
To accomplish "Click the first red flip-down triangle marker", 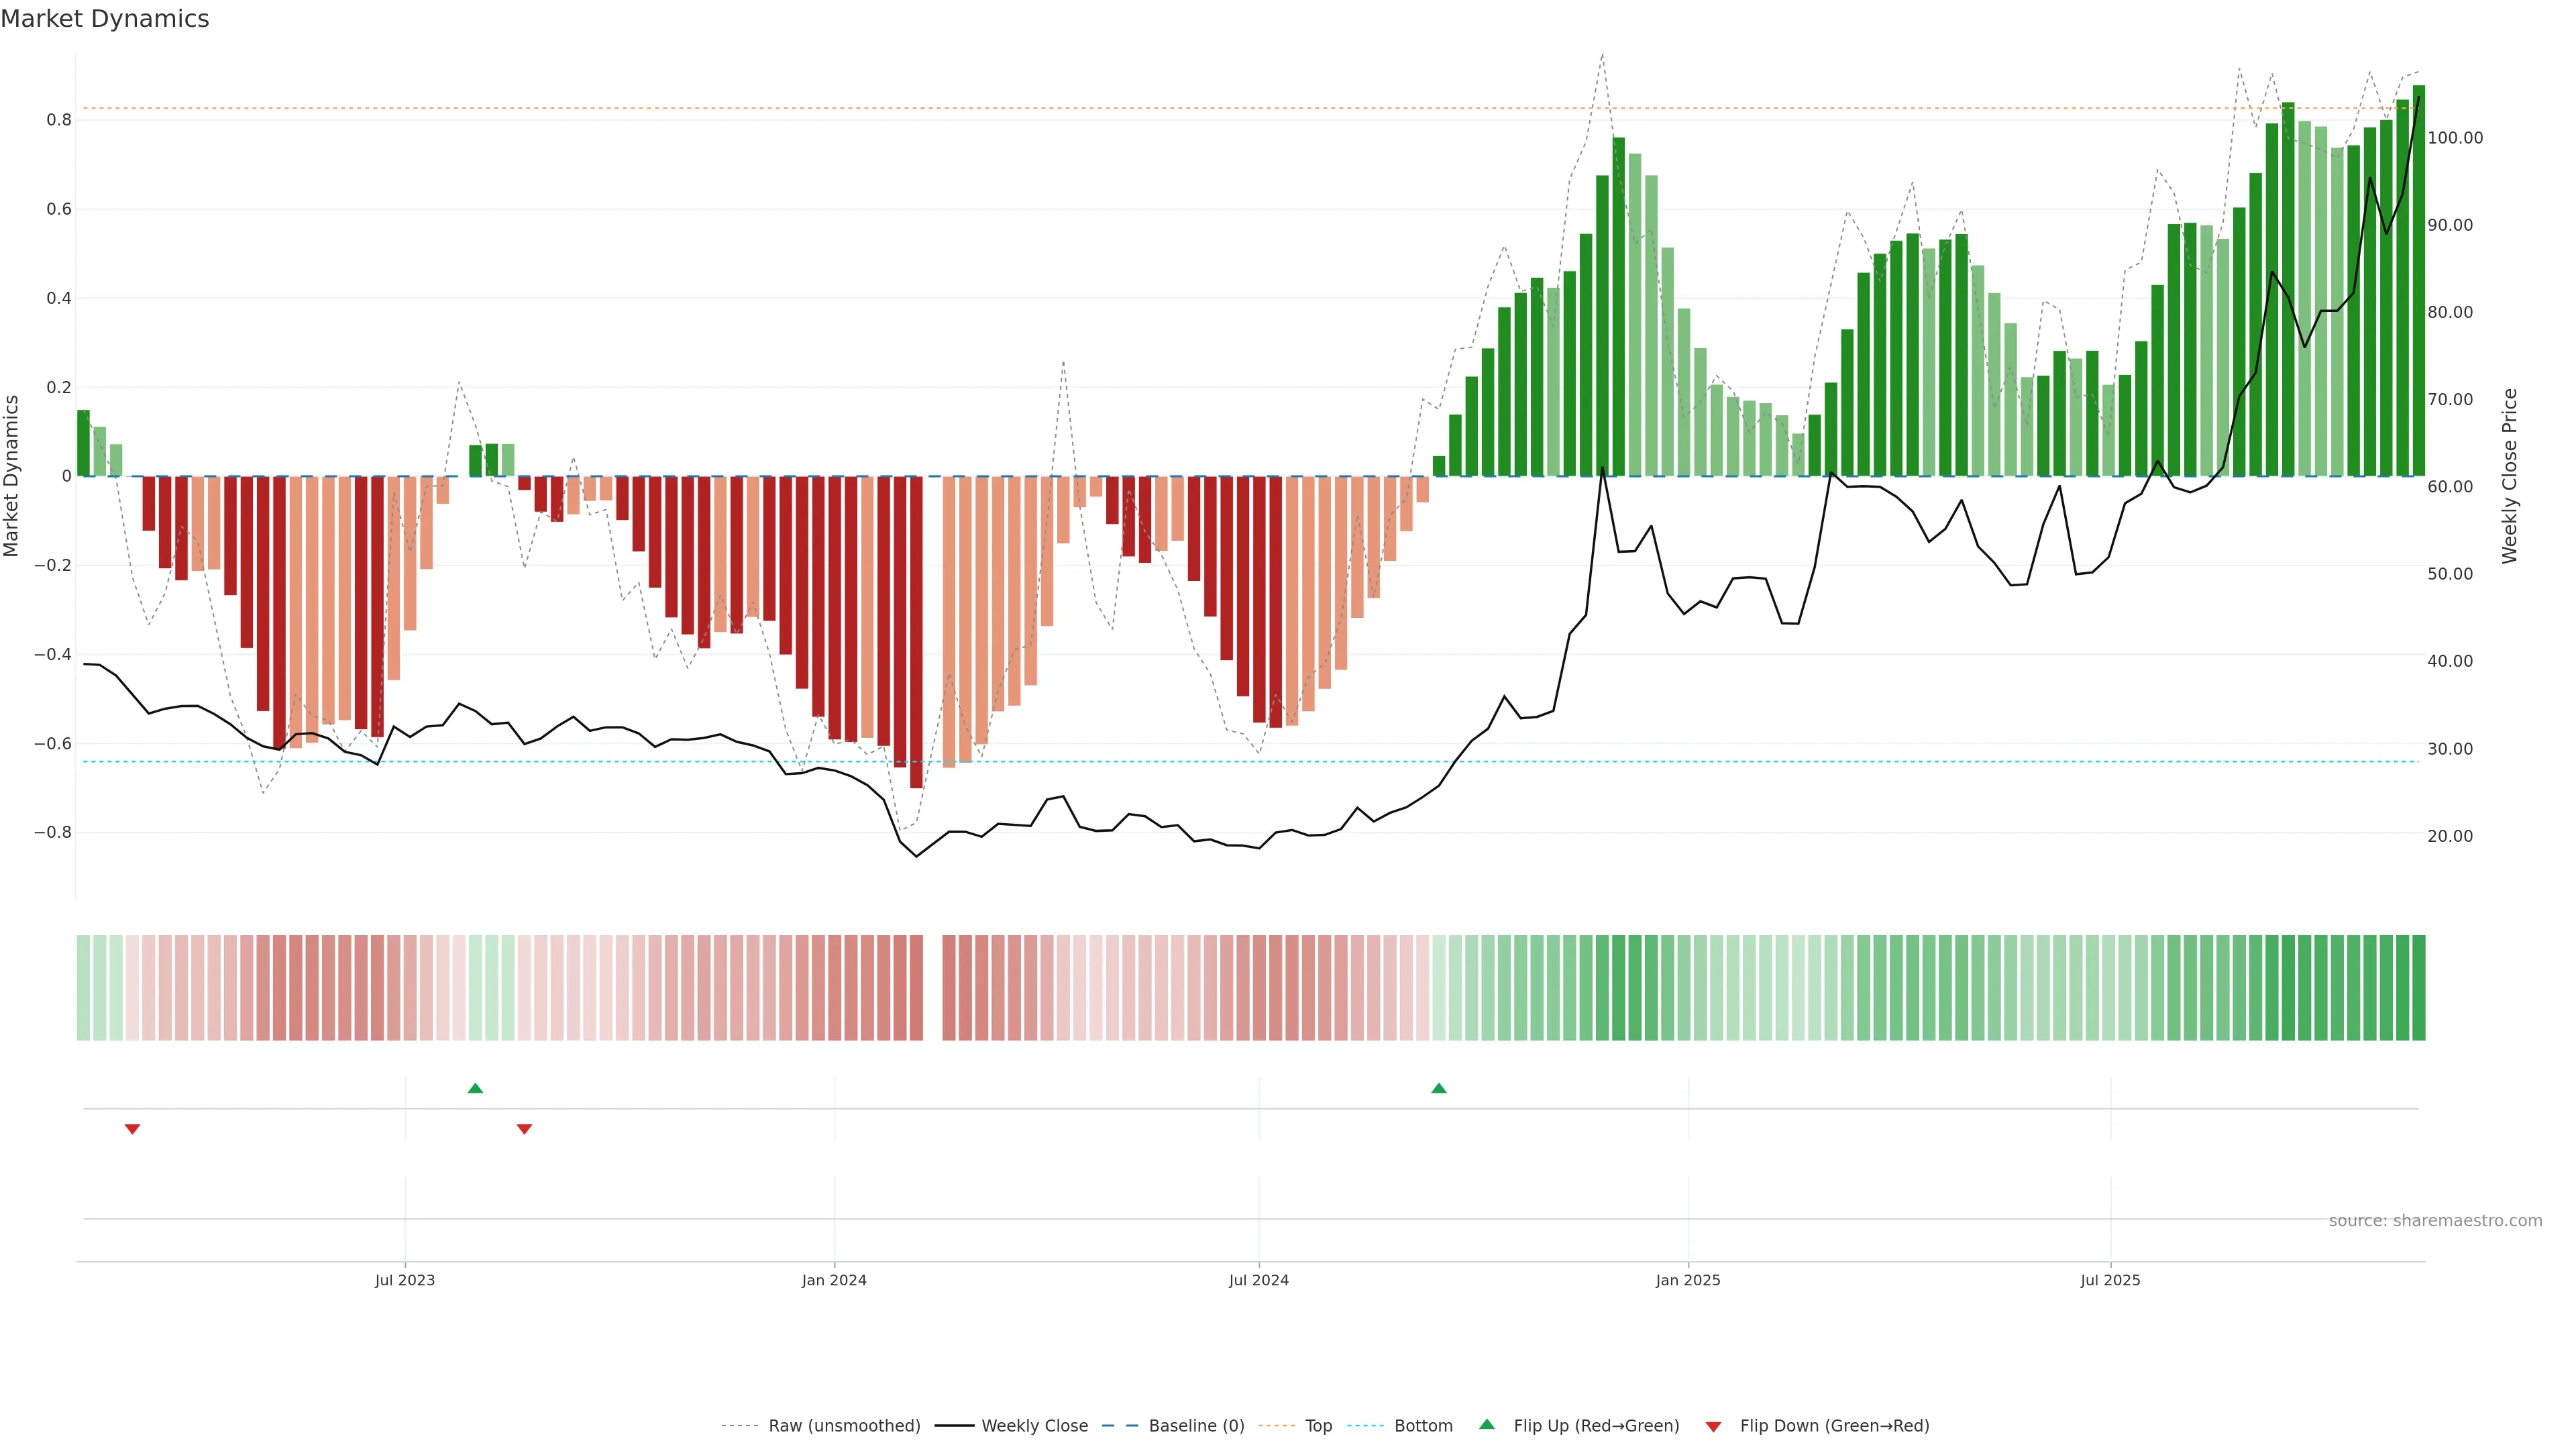I will point(132,1129).
